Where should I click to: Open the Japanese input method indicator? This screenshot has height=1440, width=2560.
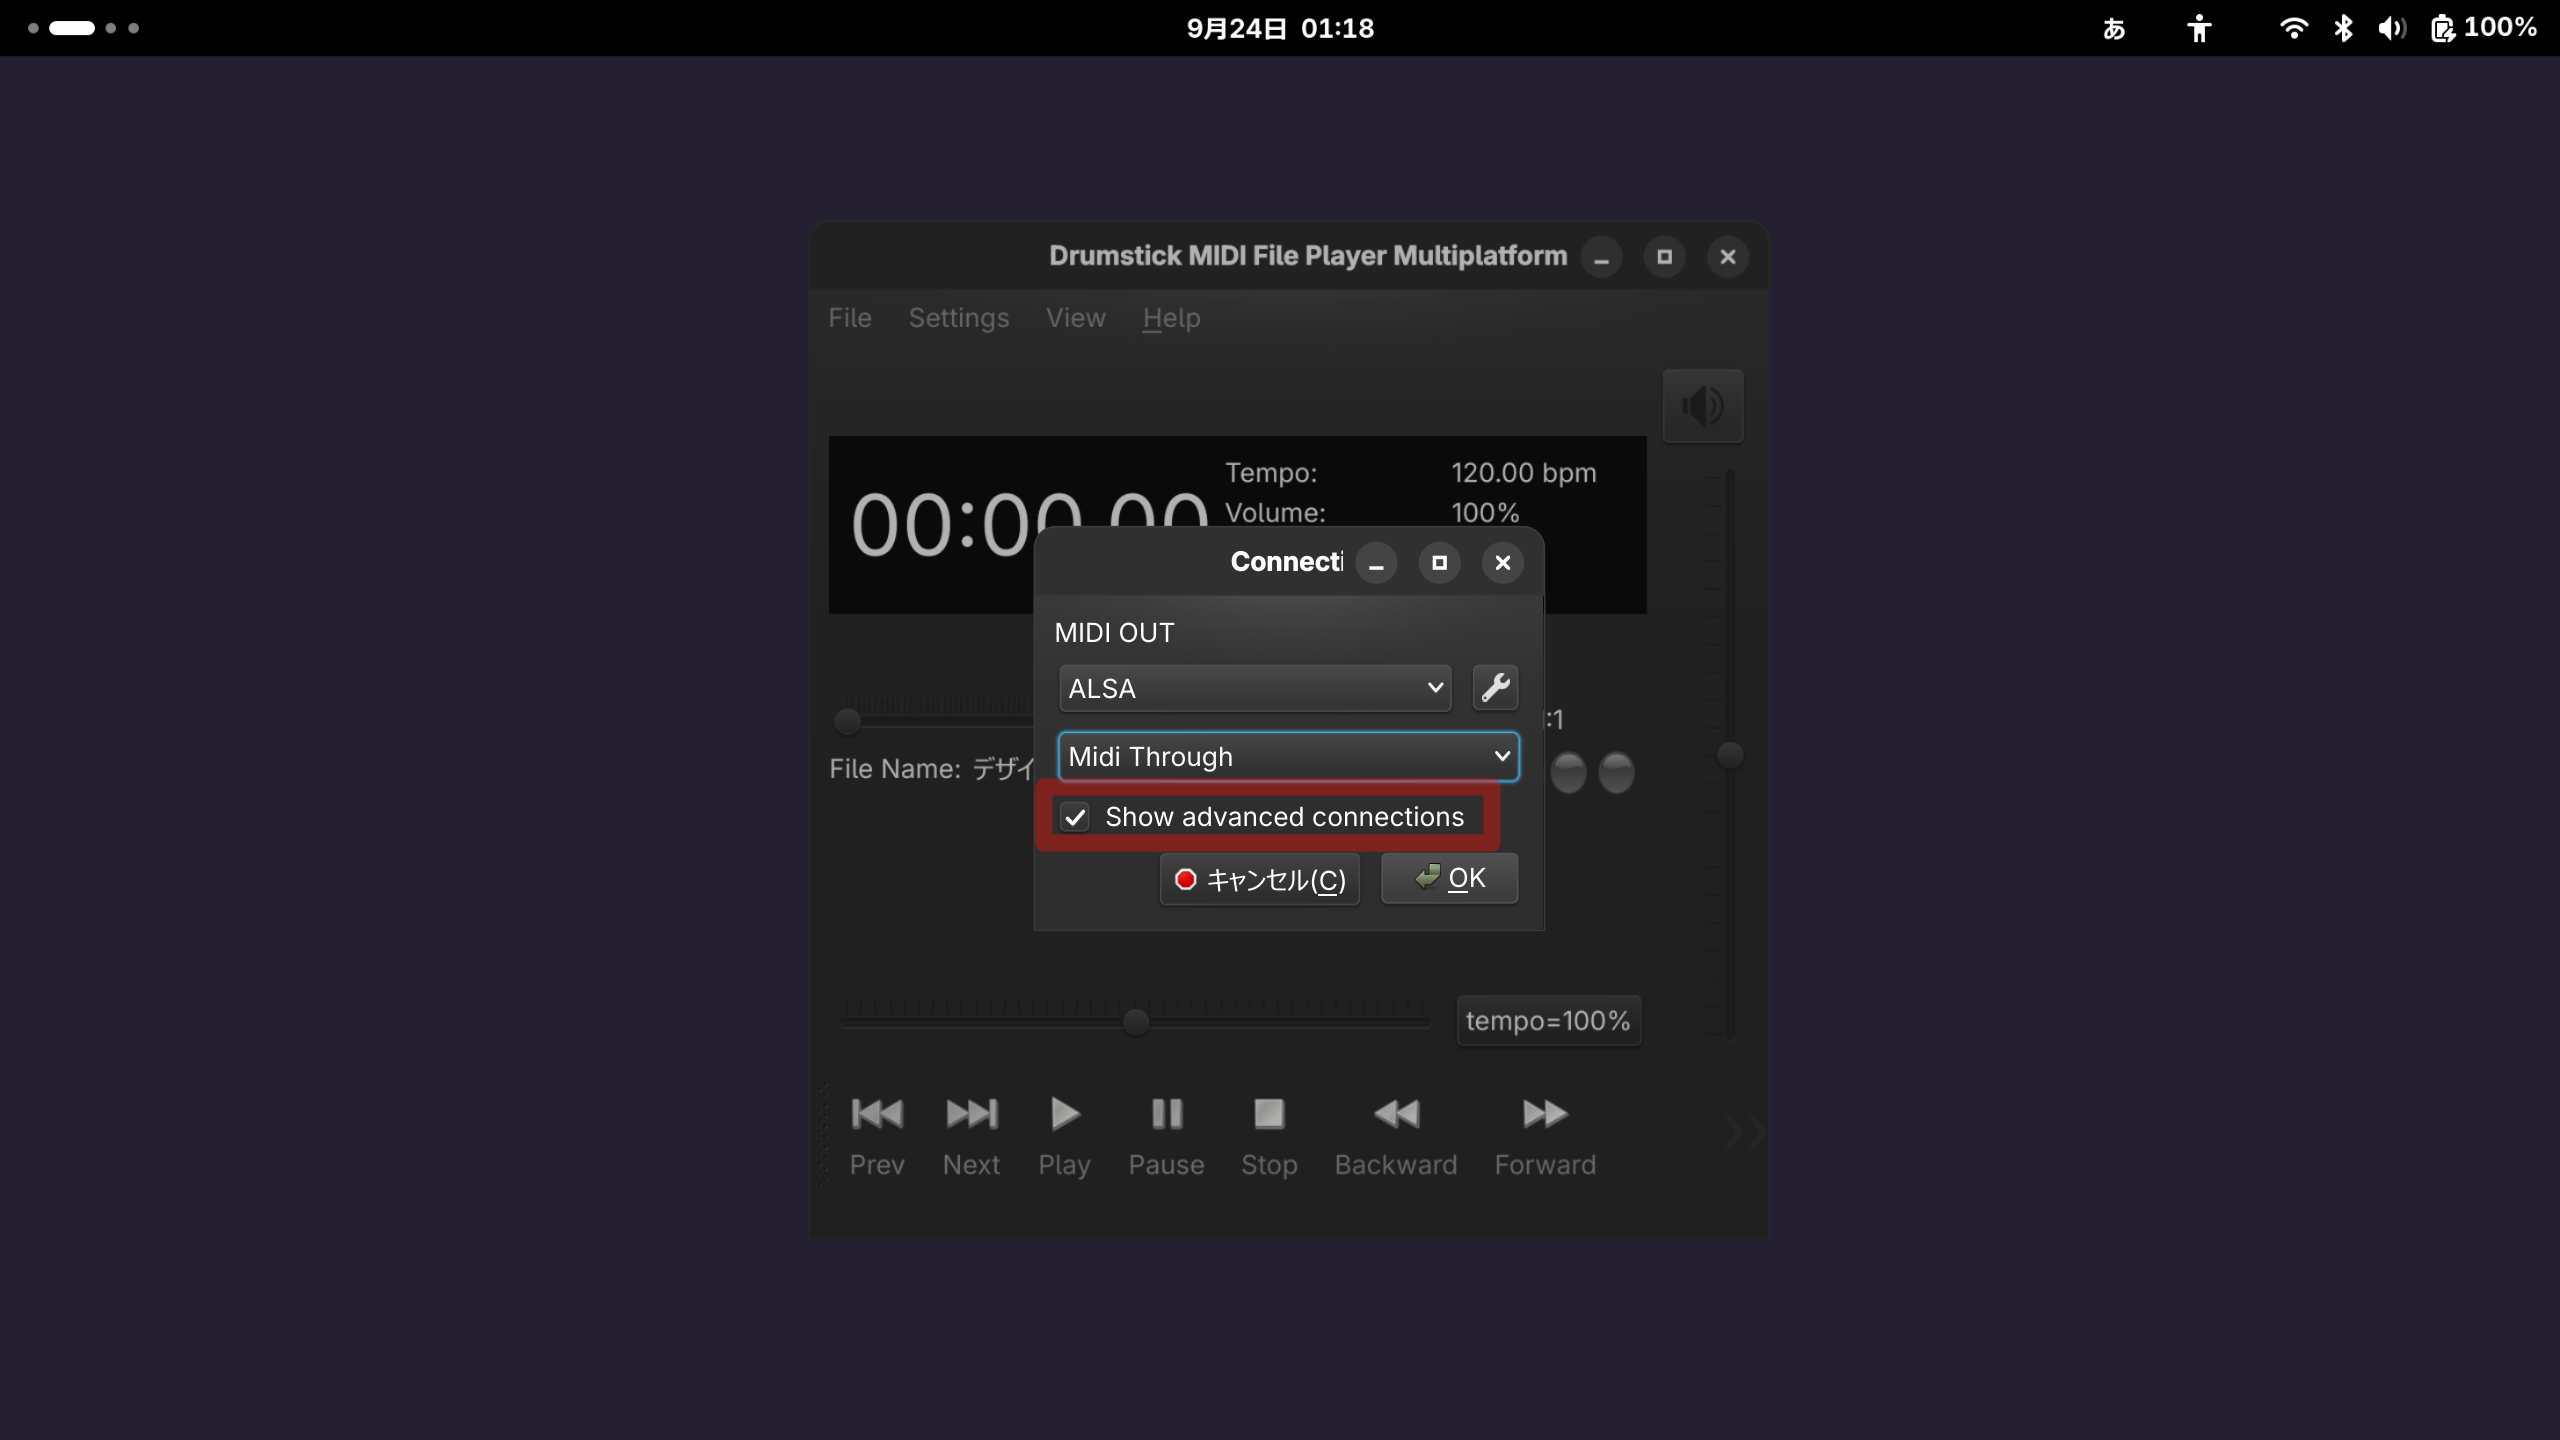(2113, 28)
